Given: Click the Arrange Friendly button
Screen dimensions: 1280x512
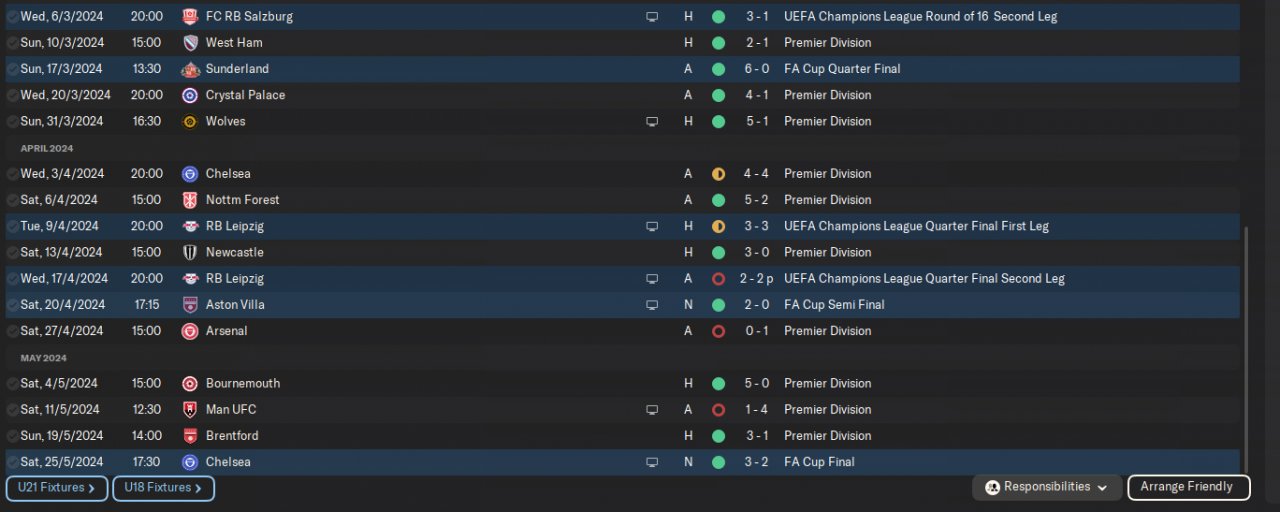Looking at the screenshot, I should pyautogui.click(x=1188, y=487).
